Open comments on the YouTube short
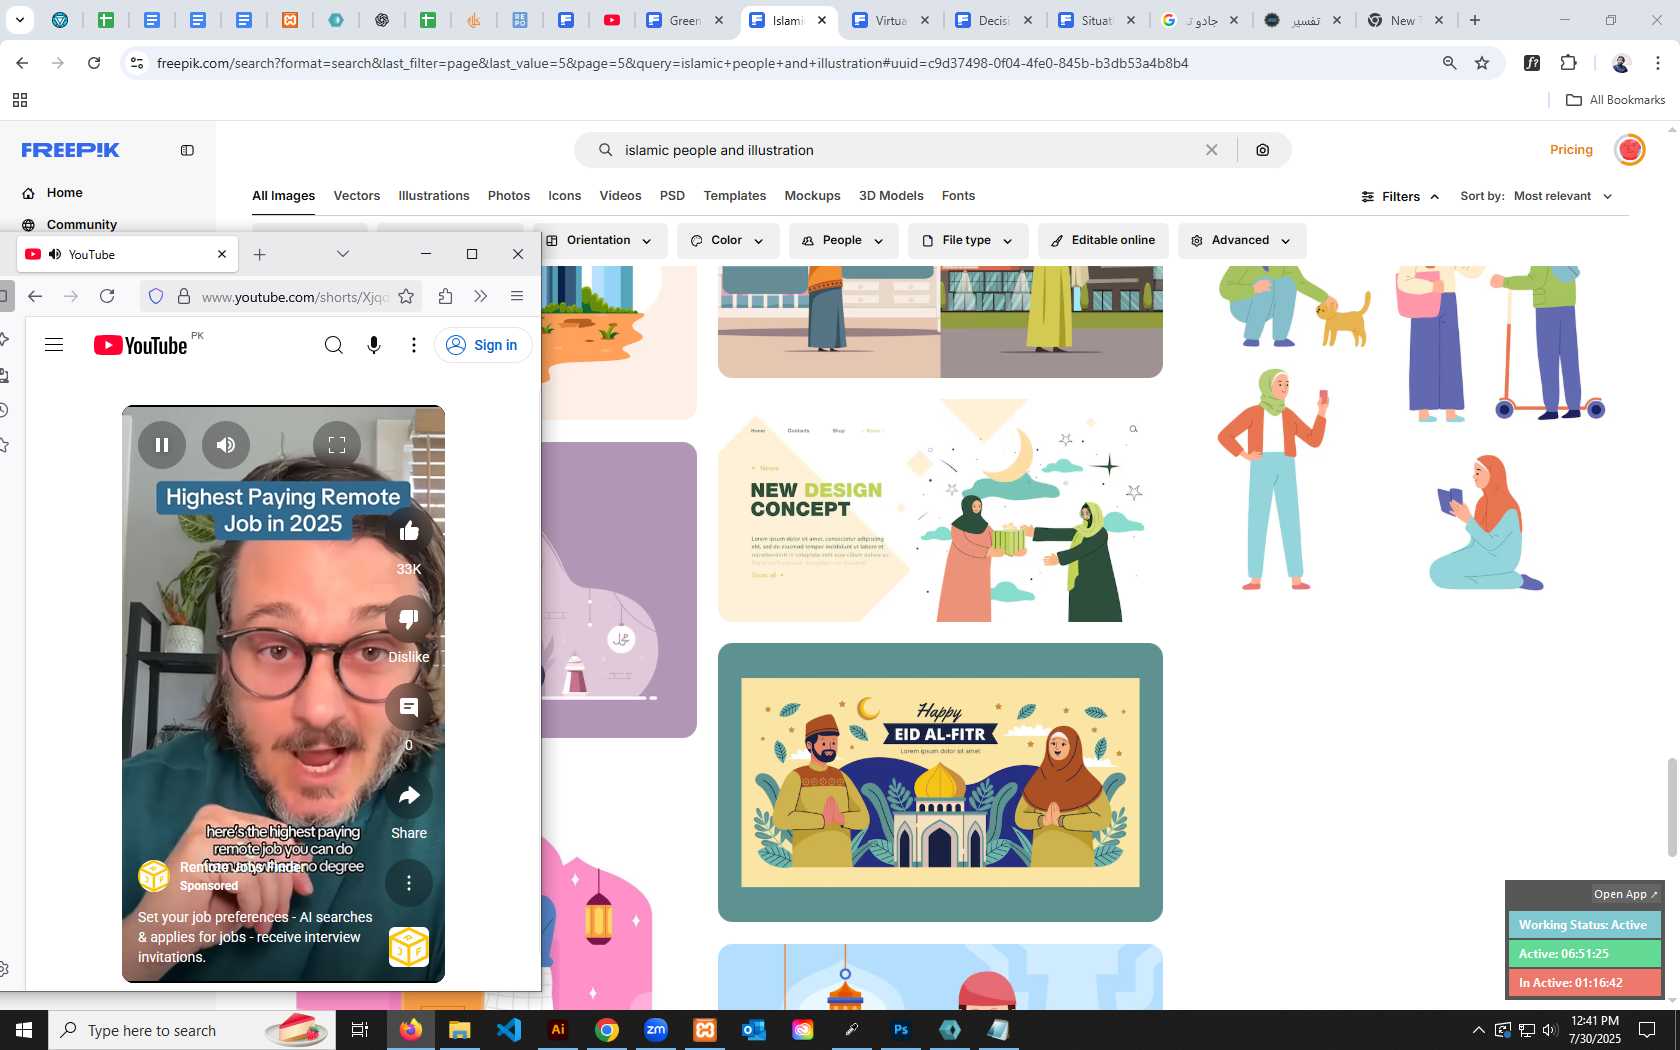 point(409,707)
